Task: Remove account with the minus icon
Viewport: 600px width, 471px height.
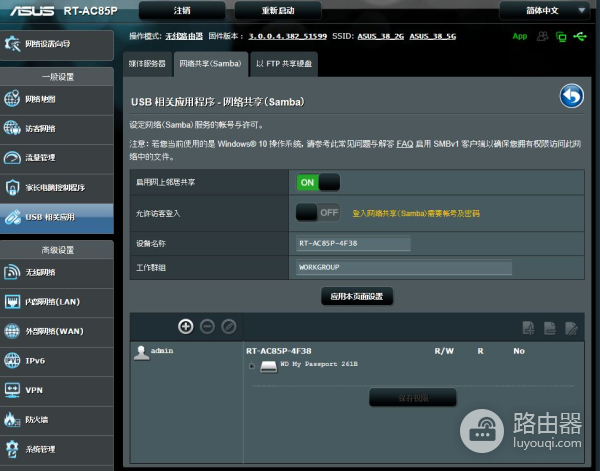Action: (x=207, y=326)
